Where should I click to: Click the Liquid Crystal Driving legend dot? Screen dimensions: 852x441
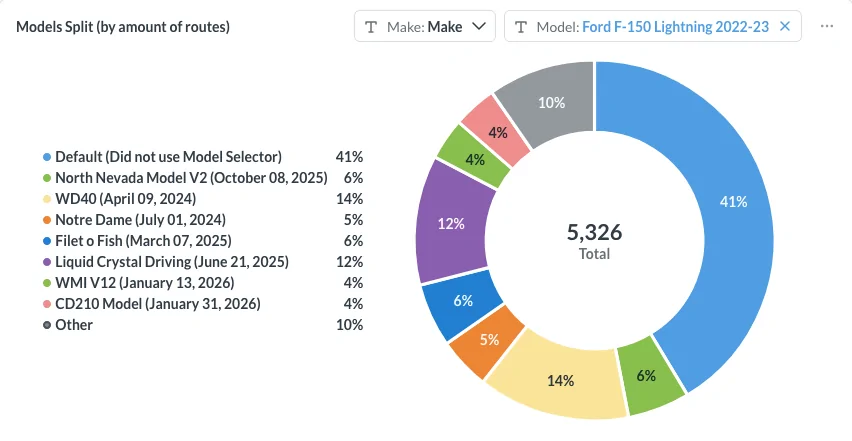coord(47,262)
